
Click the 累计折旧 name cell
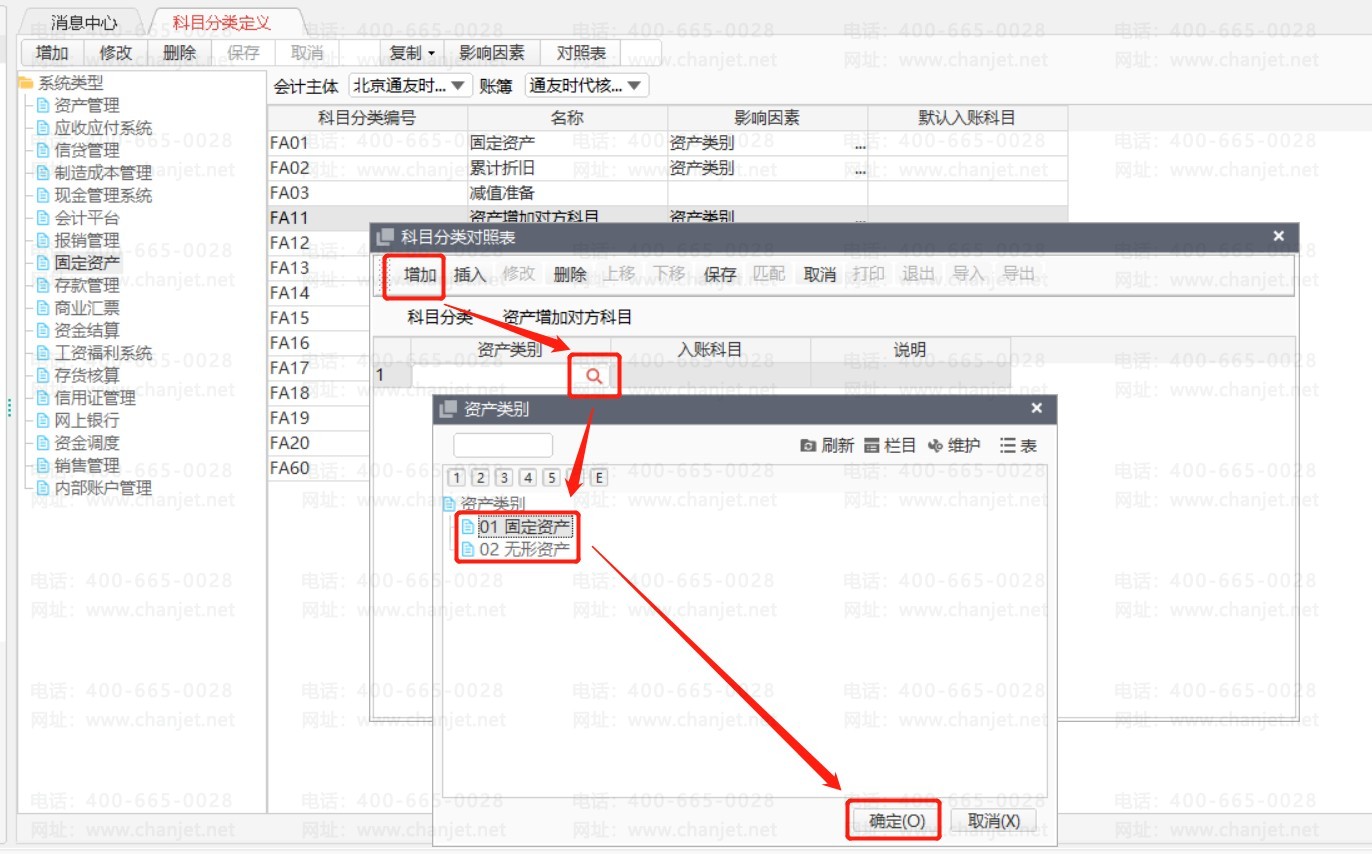(x=567, y=168)
